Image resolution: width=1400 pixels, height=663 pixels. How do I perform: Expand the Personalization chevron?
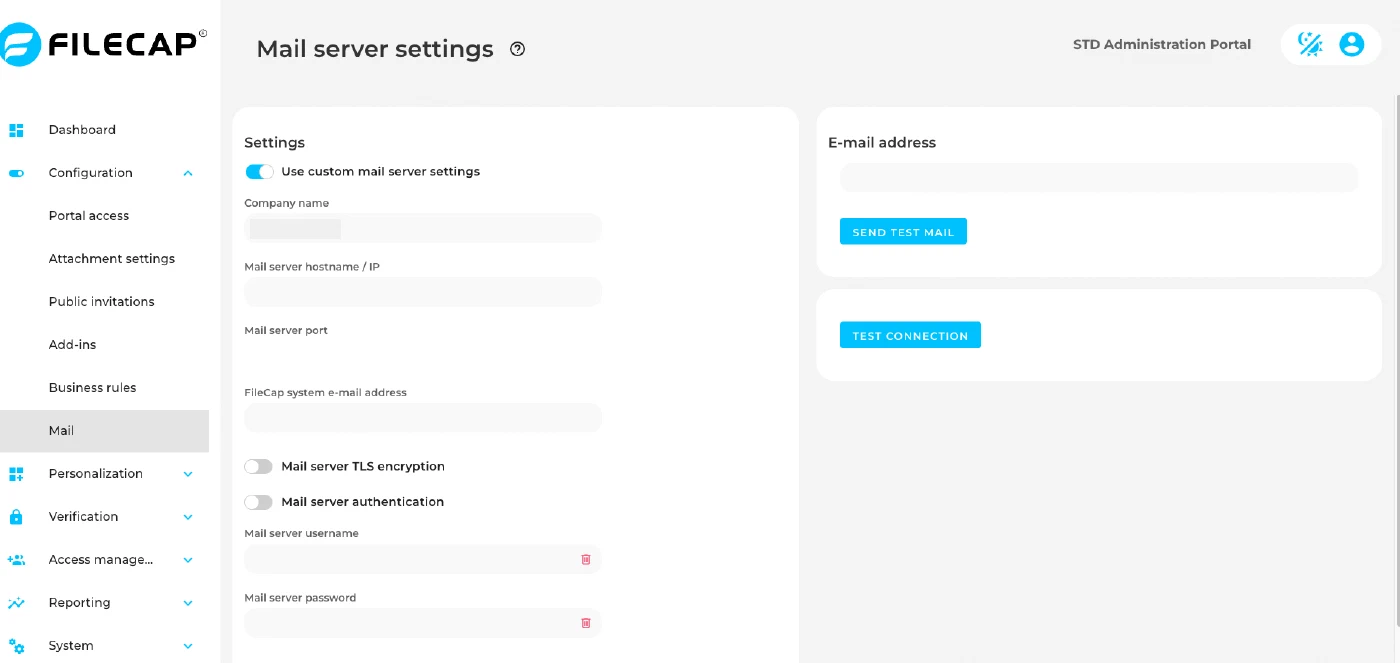pyautogui.click(x=188, y=474)
